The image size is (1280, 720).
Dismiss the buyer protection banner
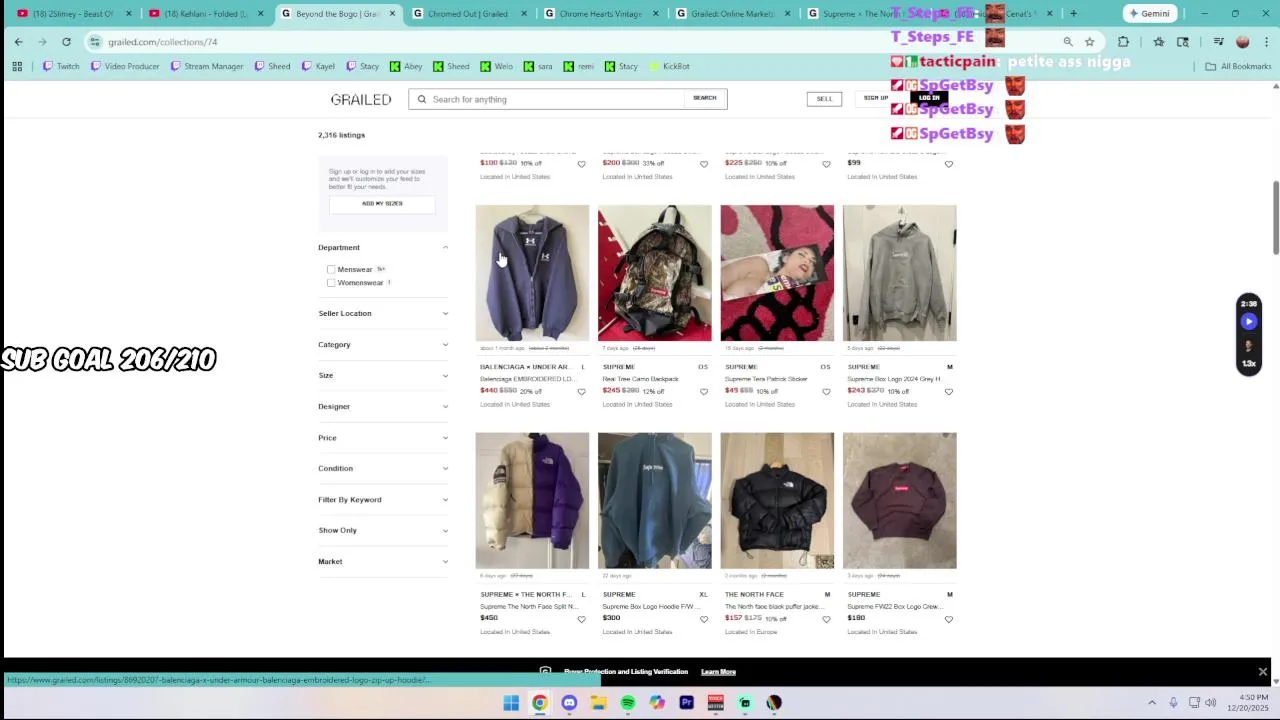(1262, 672)
